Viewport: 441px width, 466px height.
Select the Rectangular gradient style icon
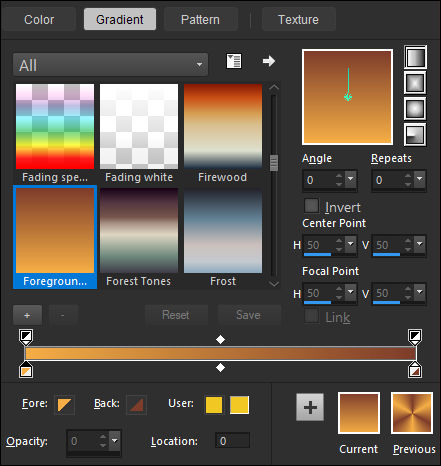tap(415, 83)
